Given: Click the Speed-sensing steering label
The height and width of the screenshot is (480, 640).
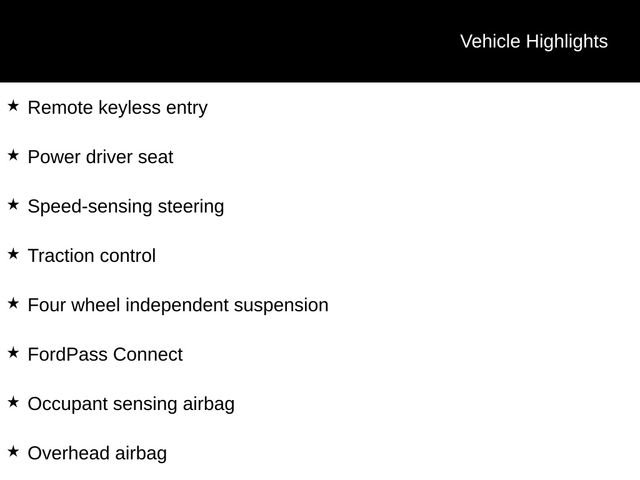Looking at the screenshot, I should click(x=125, y=207).
